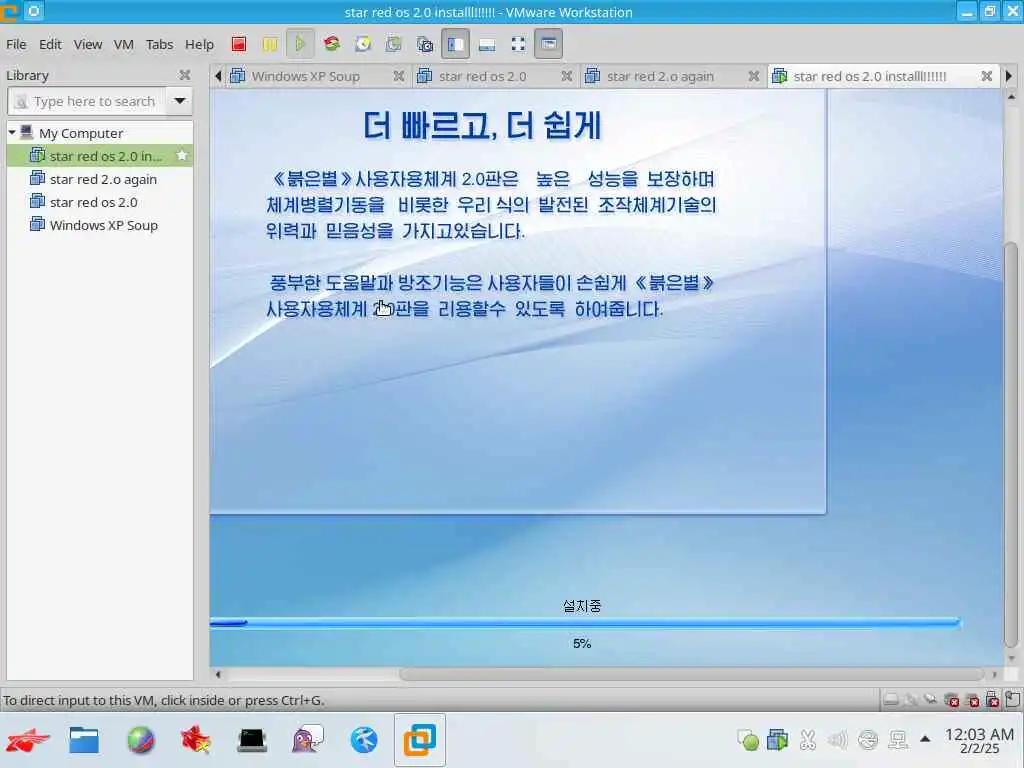Open the Help menu

pyautogui.click(x=199, y=44)
